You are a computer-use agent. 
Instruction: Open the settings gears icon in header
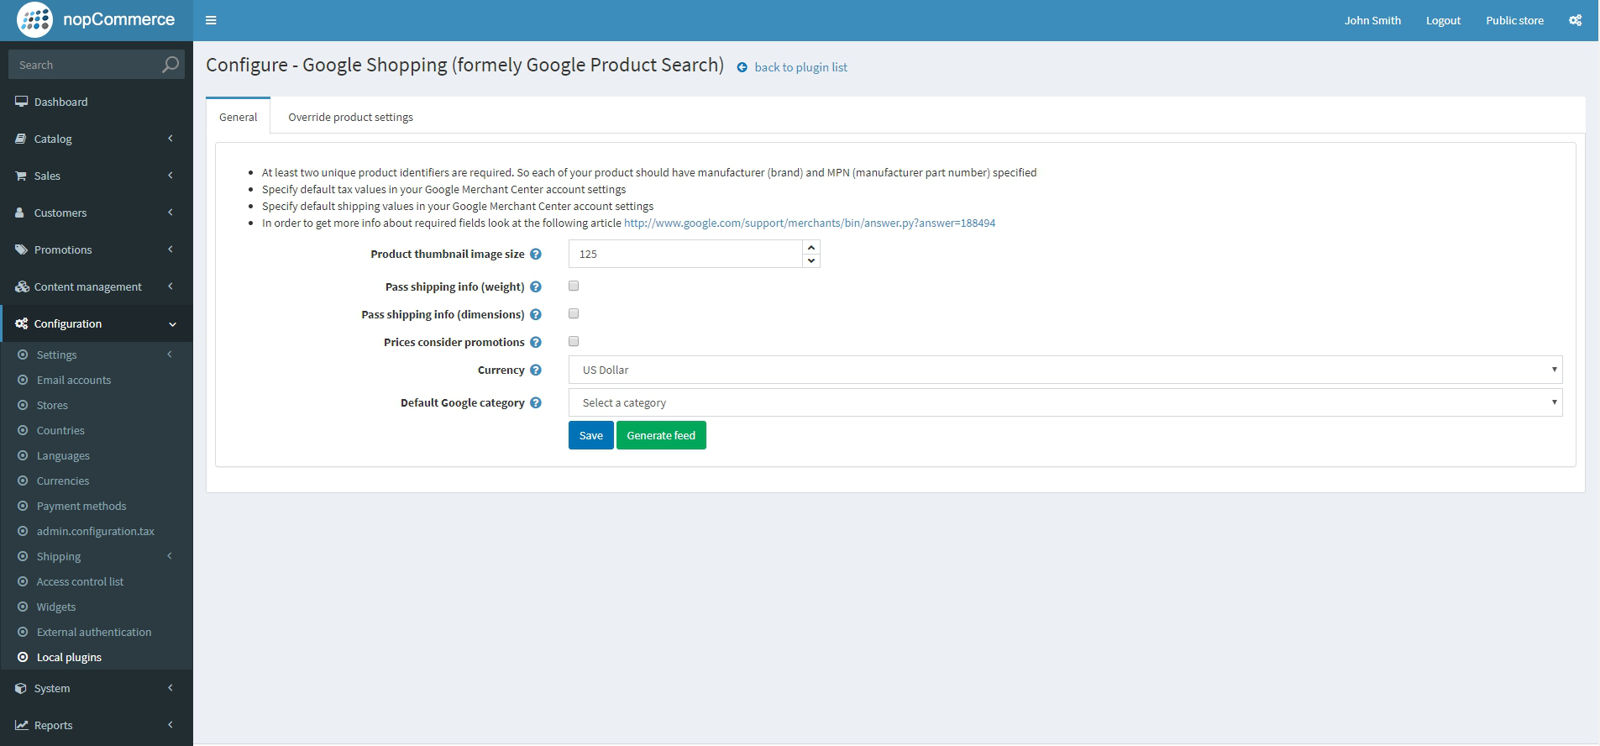click(1575, 20)
